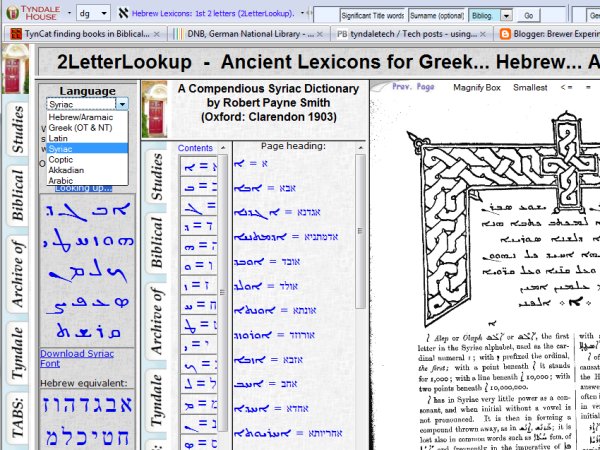Go to Prev. Page of dictionary
Viewport: 600px width, 450px height.
(413, 87)
